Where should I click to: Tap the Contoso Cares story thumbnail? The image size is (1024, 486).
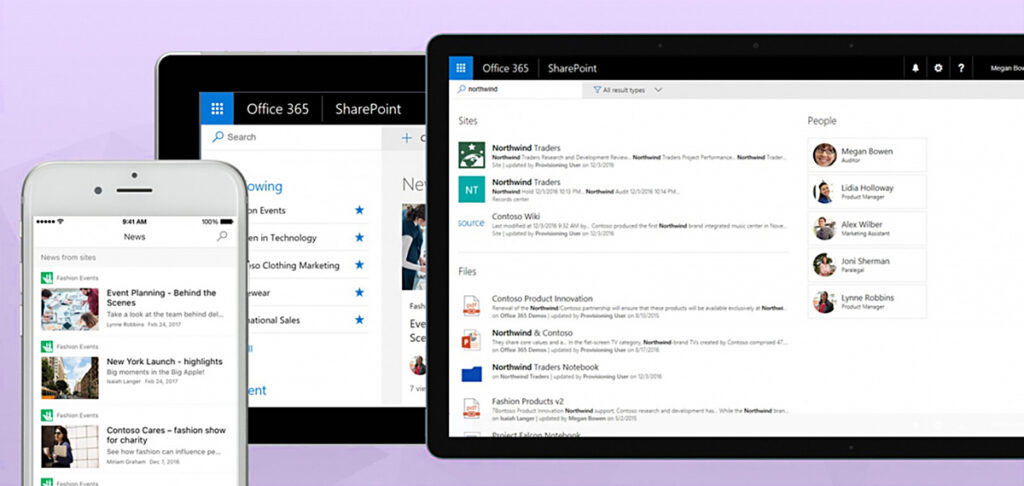(70, 446)
